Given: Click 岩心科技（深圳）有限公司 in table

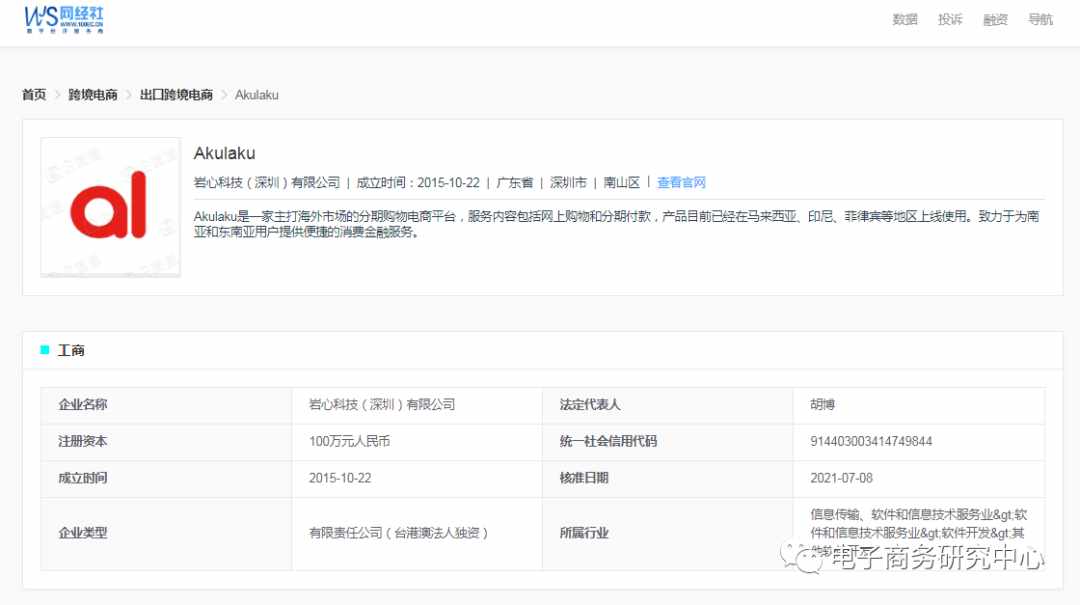Looking at the screenshot, I should pyautogui.click(x=382, y=404).
